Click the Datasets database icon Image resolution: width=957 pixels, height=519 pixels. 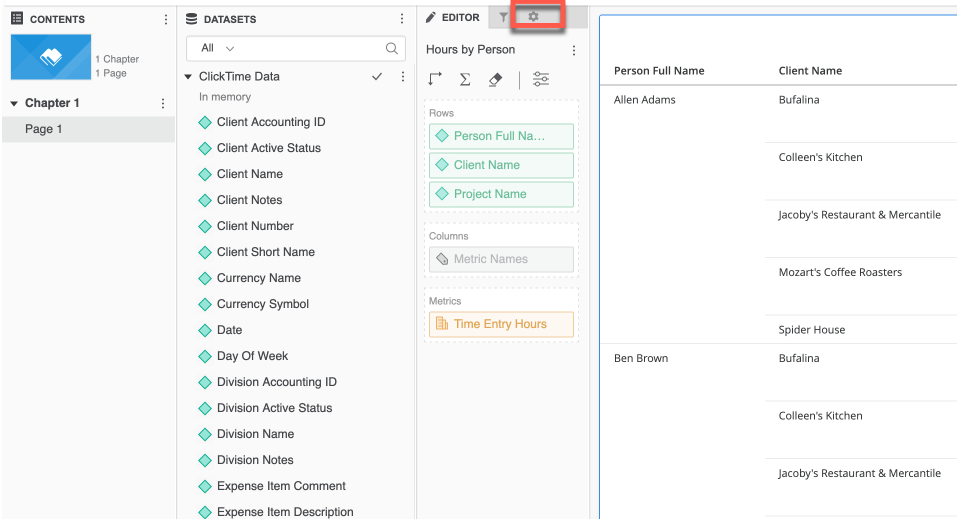pyautogui.click(x=192, y=19)
